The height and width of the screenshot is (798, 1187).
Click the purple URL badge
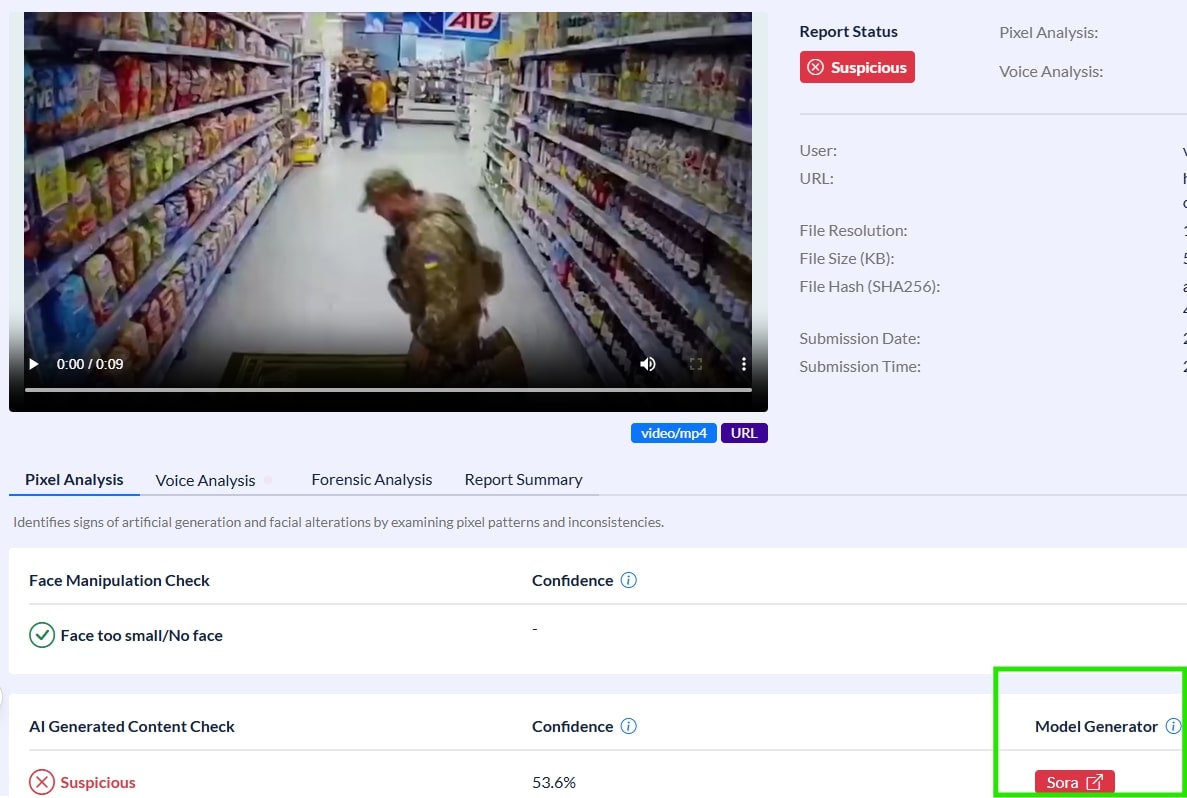[744, 433]
